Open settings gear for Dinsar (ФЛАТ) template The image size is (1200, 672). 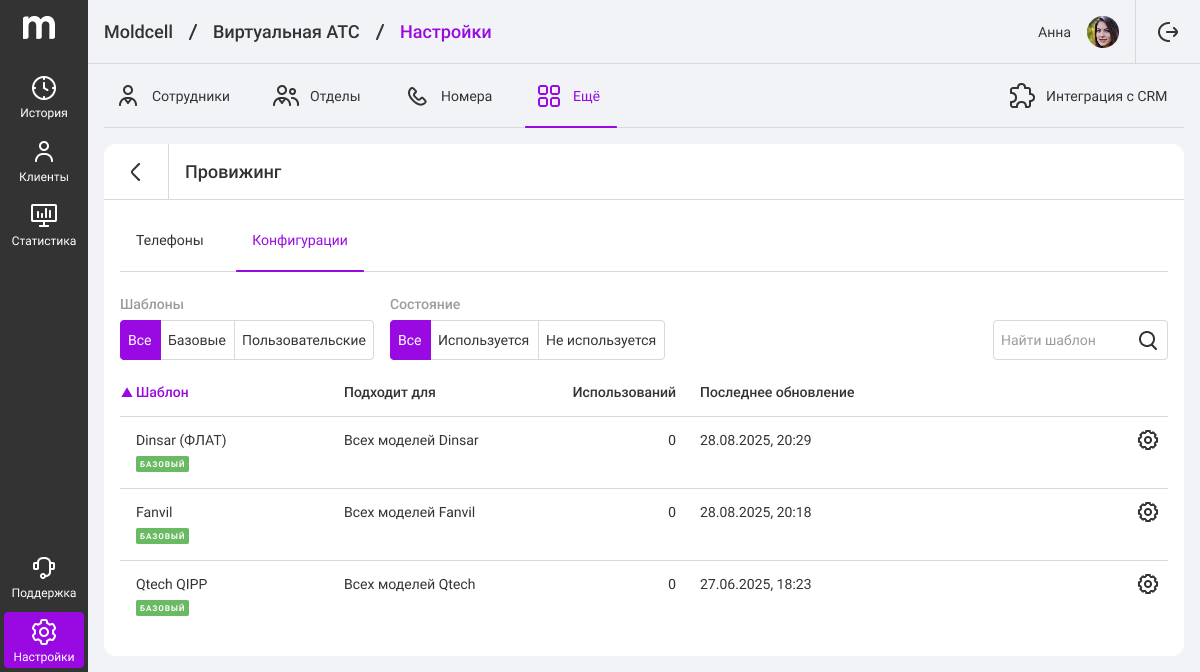(1148, 440)
